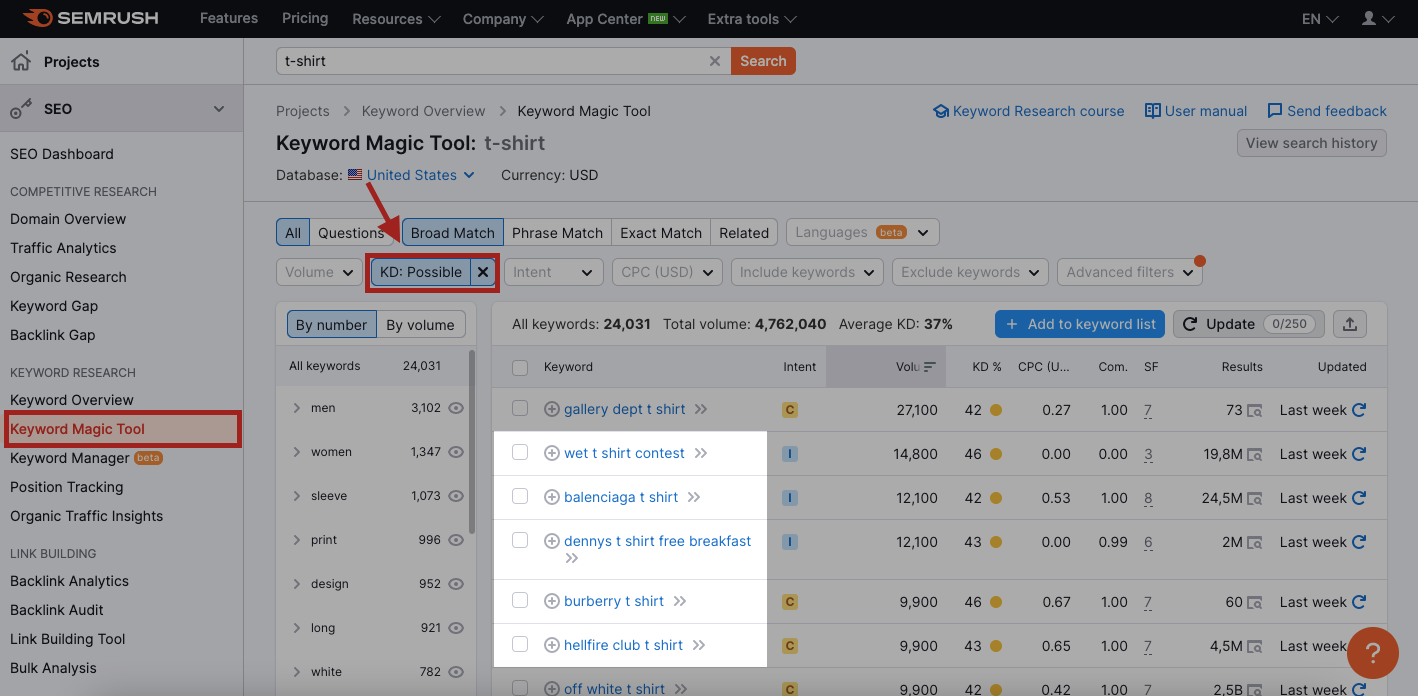Select the Questions tab
1418x696 pixels.
[351, 233]
